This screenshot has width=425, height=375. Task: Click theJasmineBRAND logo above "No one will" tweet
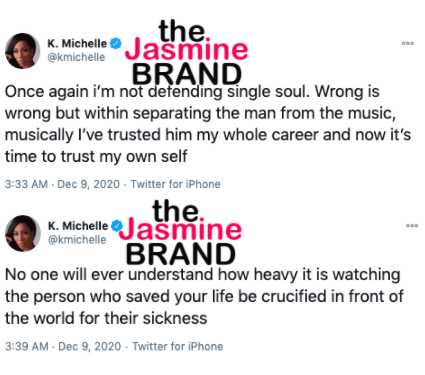[x=180, y=232]
